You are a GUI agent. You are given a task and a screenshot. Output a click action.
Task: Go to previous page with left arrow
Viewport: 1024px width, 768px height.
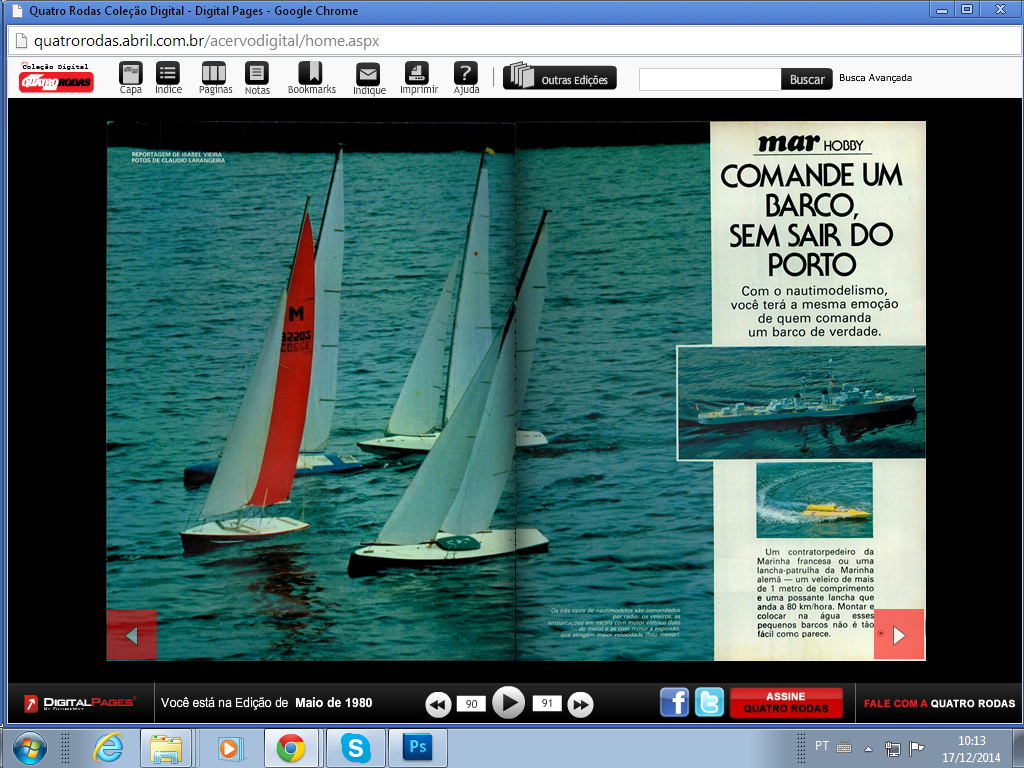tap(132, 635)
